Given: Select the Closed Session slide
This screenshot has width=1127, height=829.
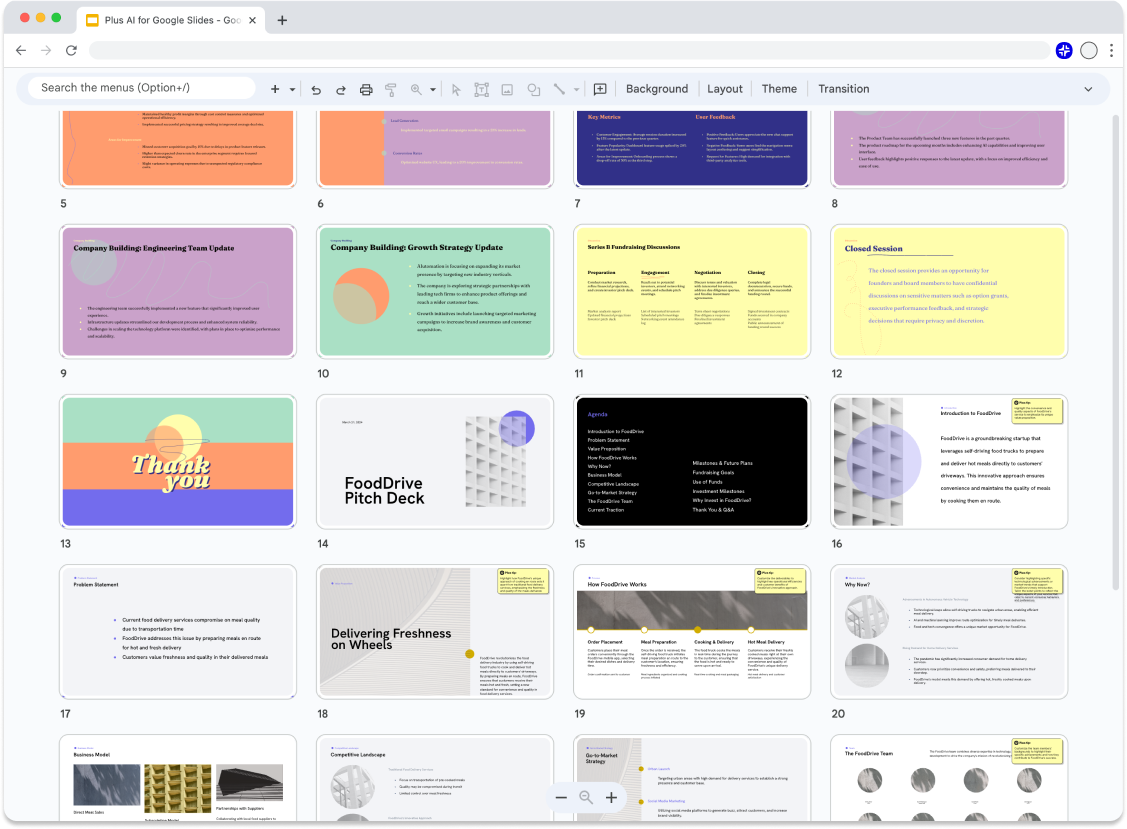Looking at the screenshot, I should click(949, 291).
